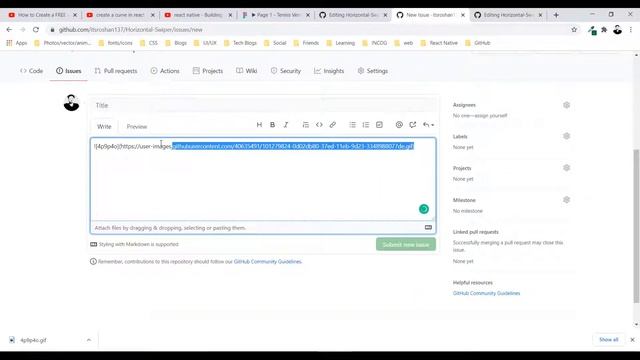Click the Markdown icon in attach bar
Screen dimensions: 640x360
tap(428, 227)
